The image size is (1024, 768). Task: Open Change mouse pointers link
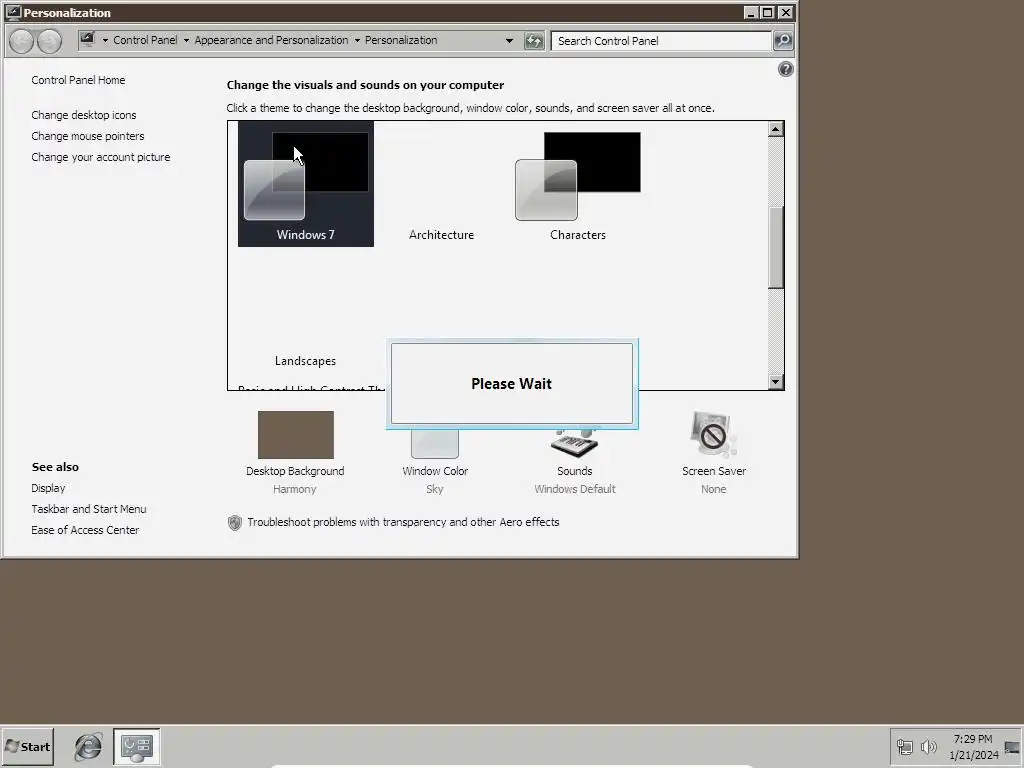pyautogui.click(x=88, y=136)
